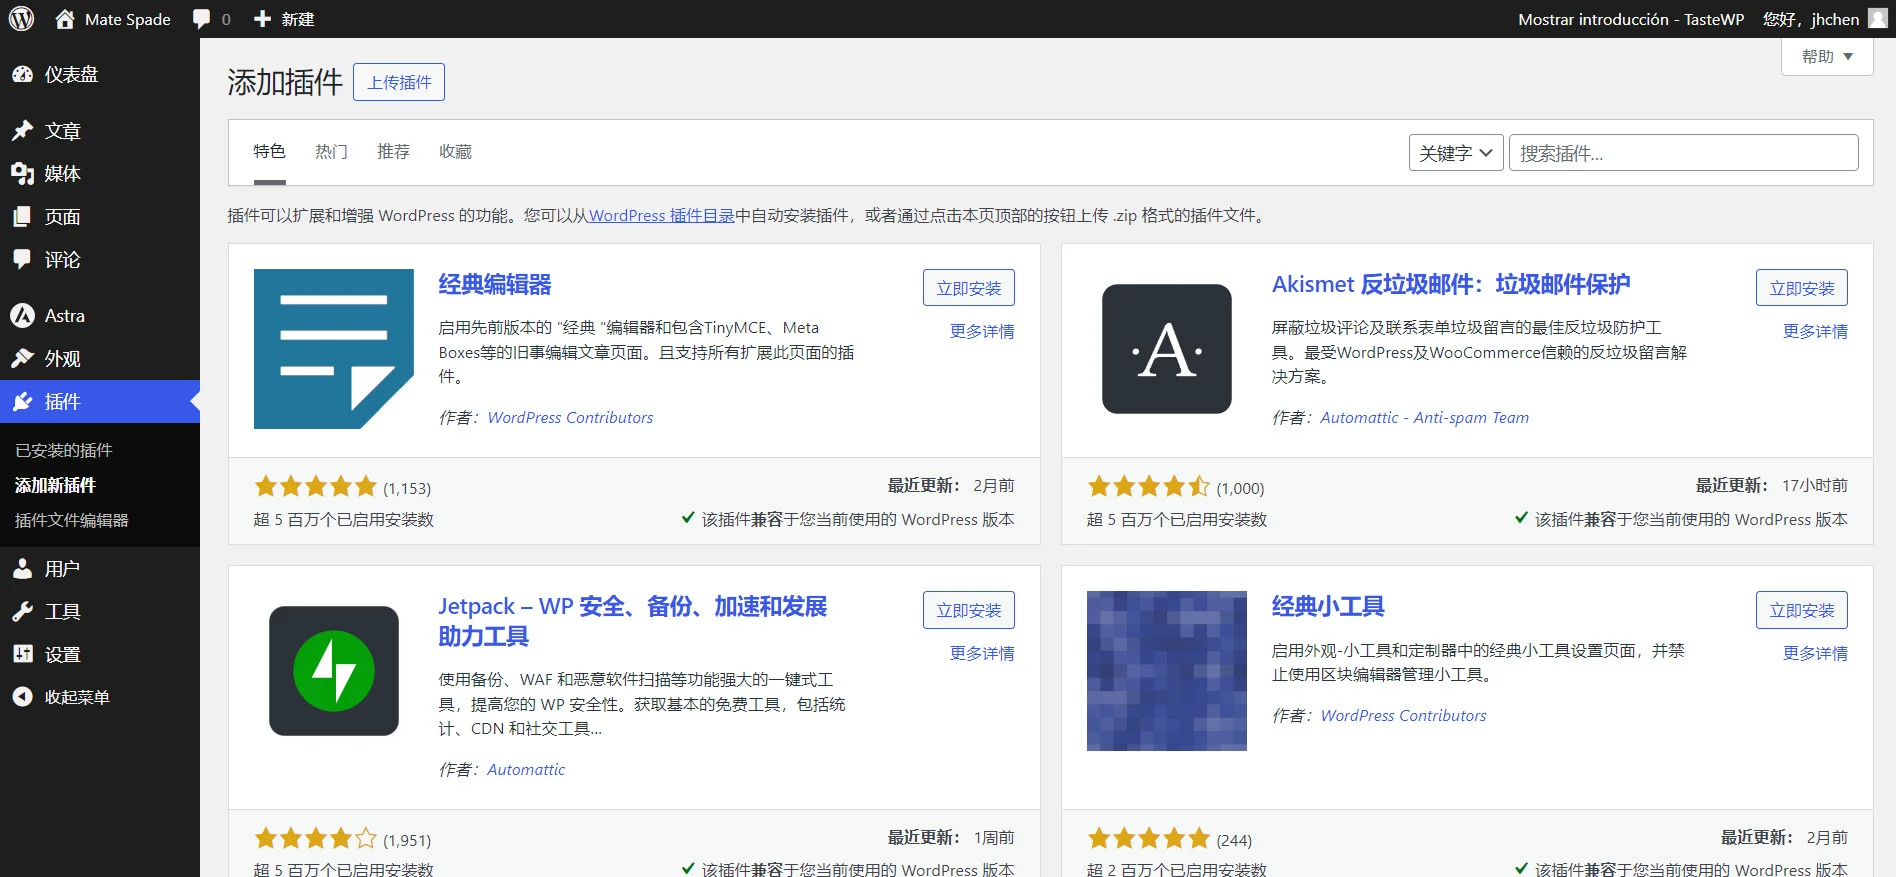Open 设置 settings icon
1896x877 pixels.
pos(22,655)
